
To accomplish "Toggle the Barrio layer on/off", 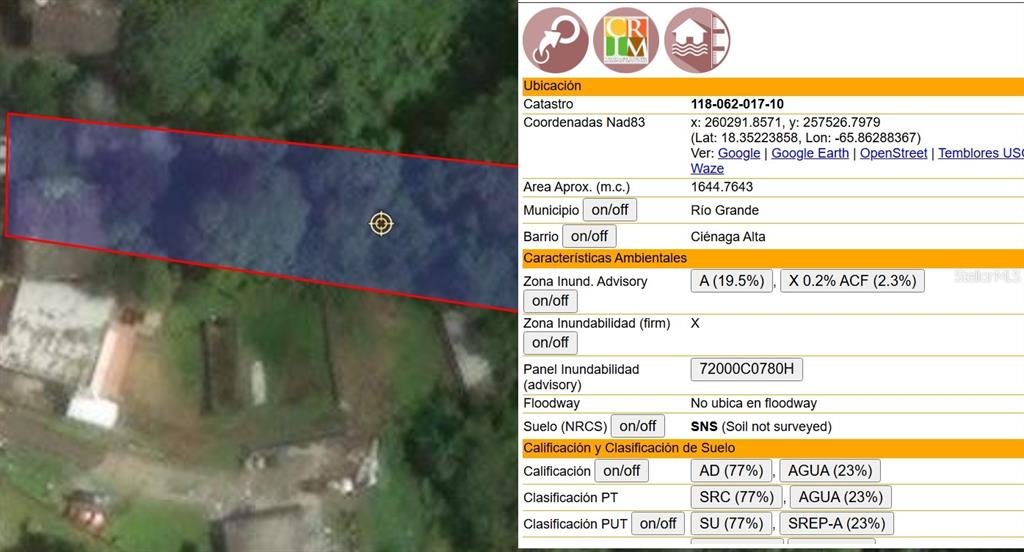I will tap(589, 236).
